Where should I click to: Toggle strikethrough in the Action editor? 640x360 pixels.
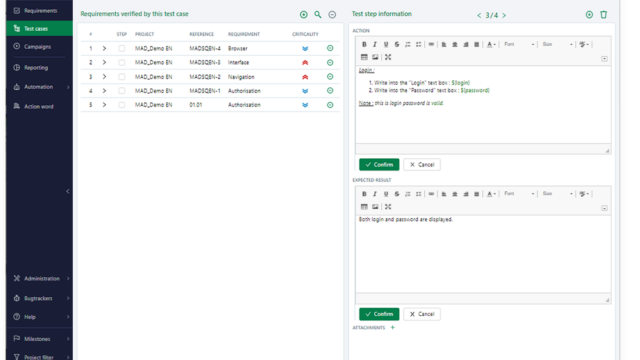[397, 44]
